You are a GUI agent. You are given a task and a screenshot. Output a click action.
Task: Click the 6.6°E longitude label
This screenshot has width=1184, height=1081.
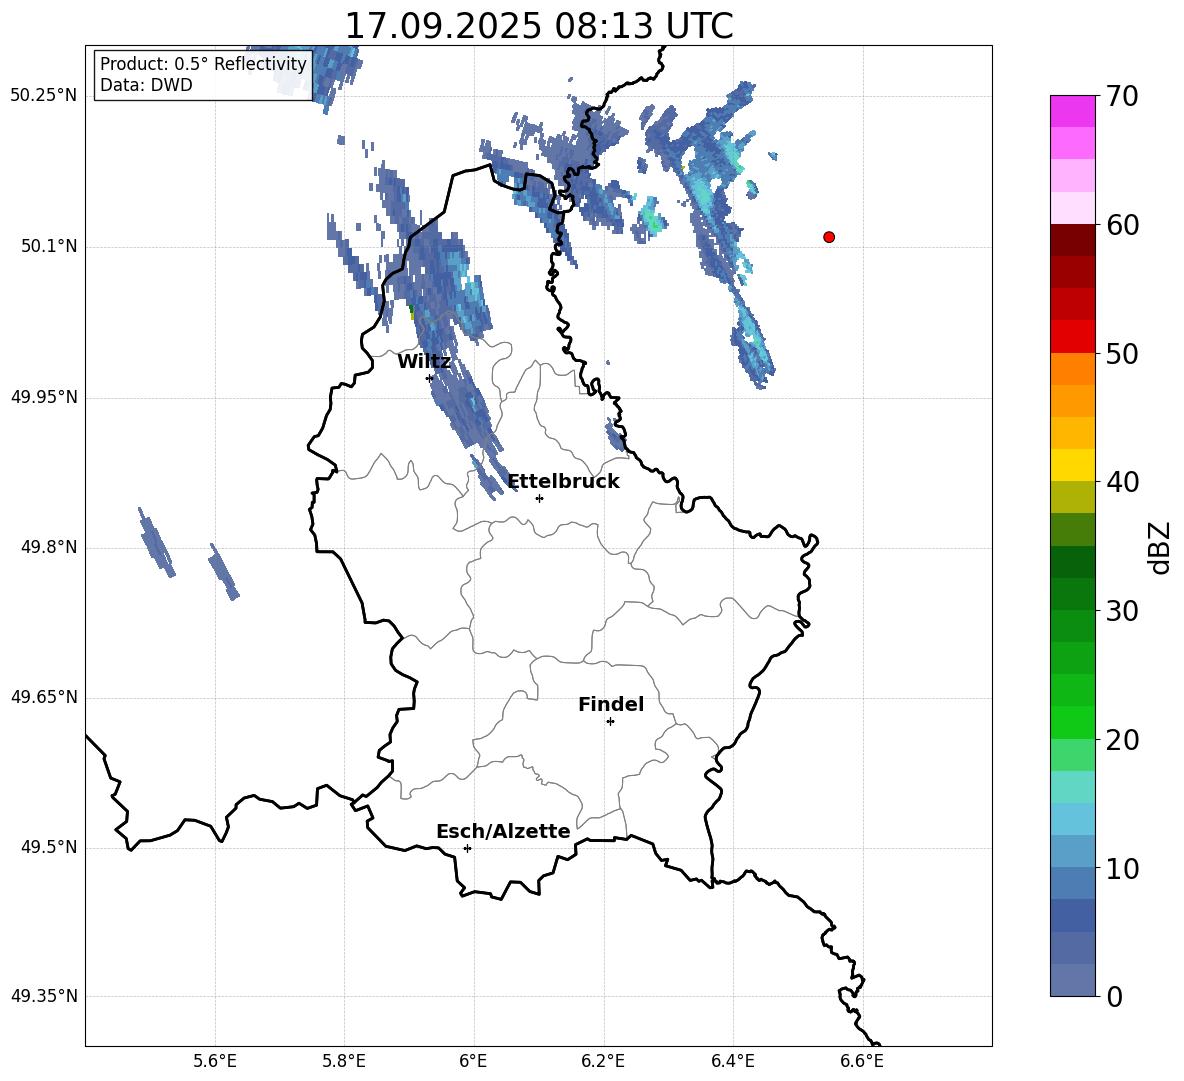pyautogui.click(x=862, y=1061)
